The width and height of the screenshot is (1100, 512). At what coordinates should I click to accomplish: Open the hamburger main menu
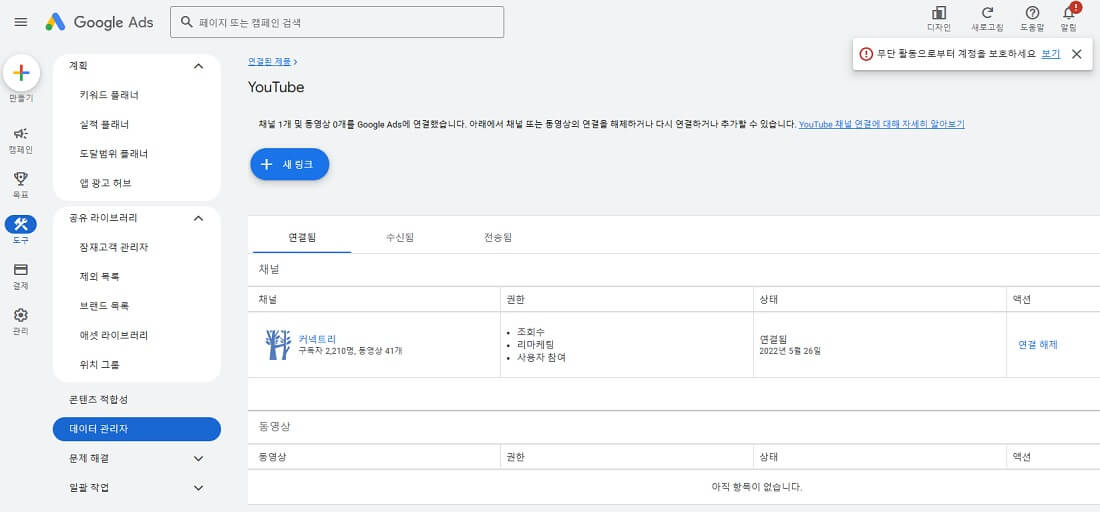click(21, 22)
